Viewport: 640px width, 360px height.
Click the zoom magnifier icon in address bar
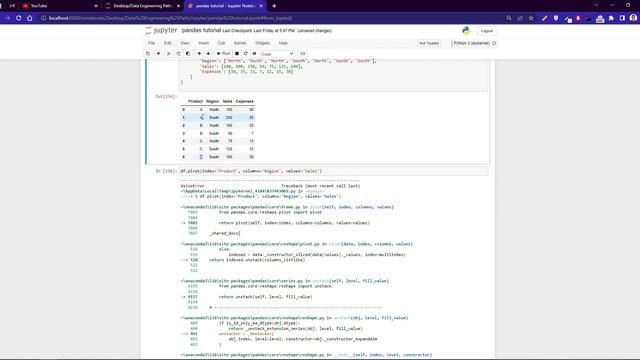pyautogui.click(x=509, y=18)
